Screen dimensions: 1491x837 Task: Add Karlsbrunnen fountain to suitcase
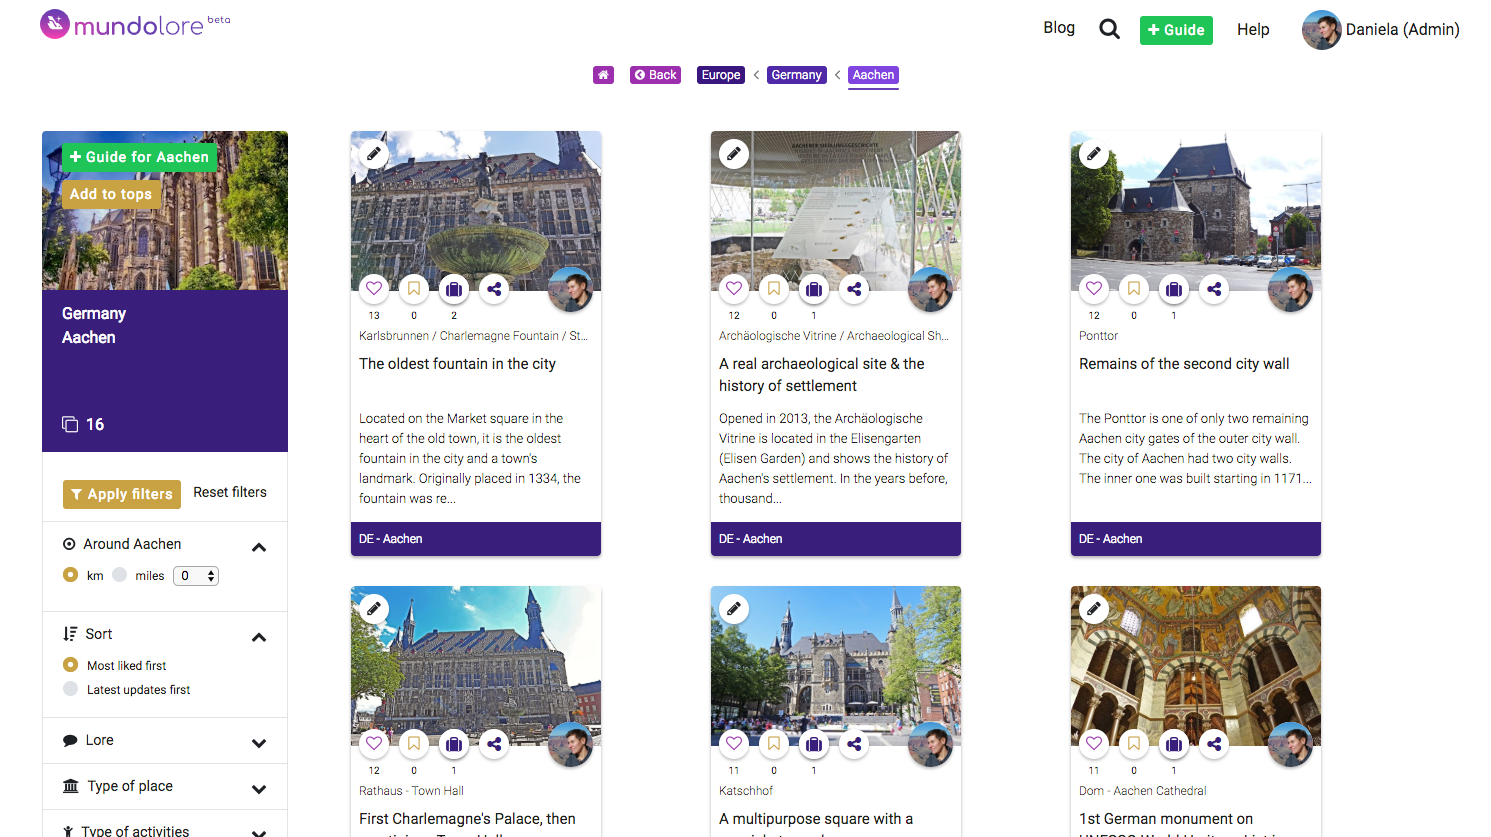coord(454,289)
